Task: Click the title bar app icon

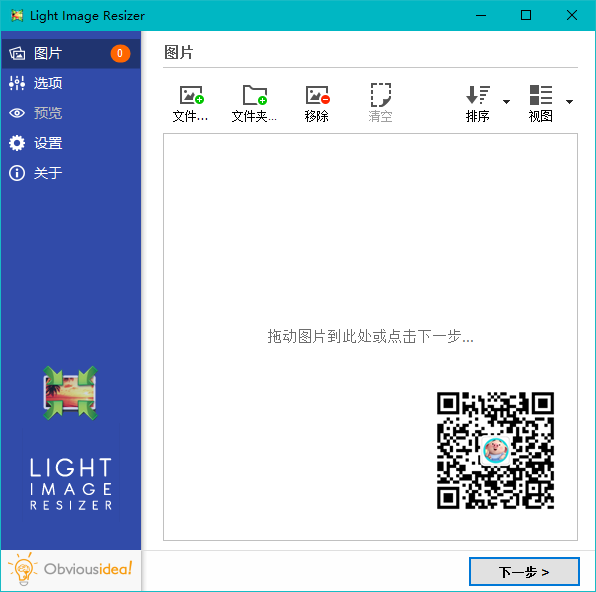Action: (x=17, y=16)
